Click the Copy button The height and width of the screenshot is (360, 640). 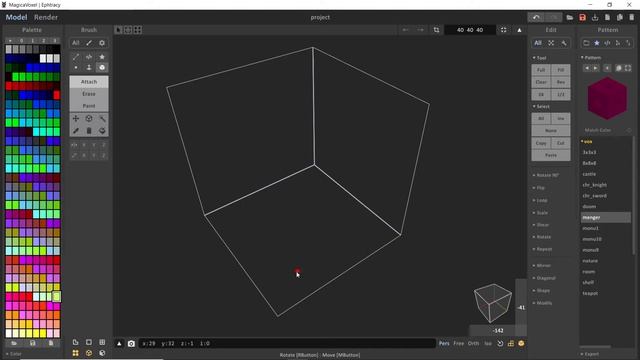(x=541, y=143)
